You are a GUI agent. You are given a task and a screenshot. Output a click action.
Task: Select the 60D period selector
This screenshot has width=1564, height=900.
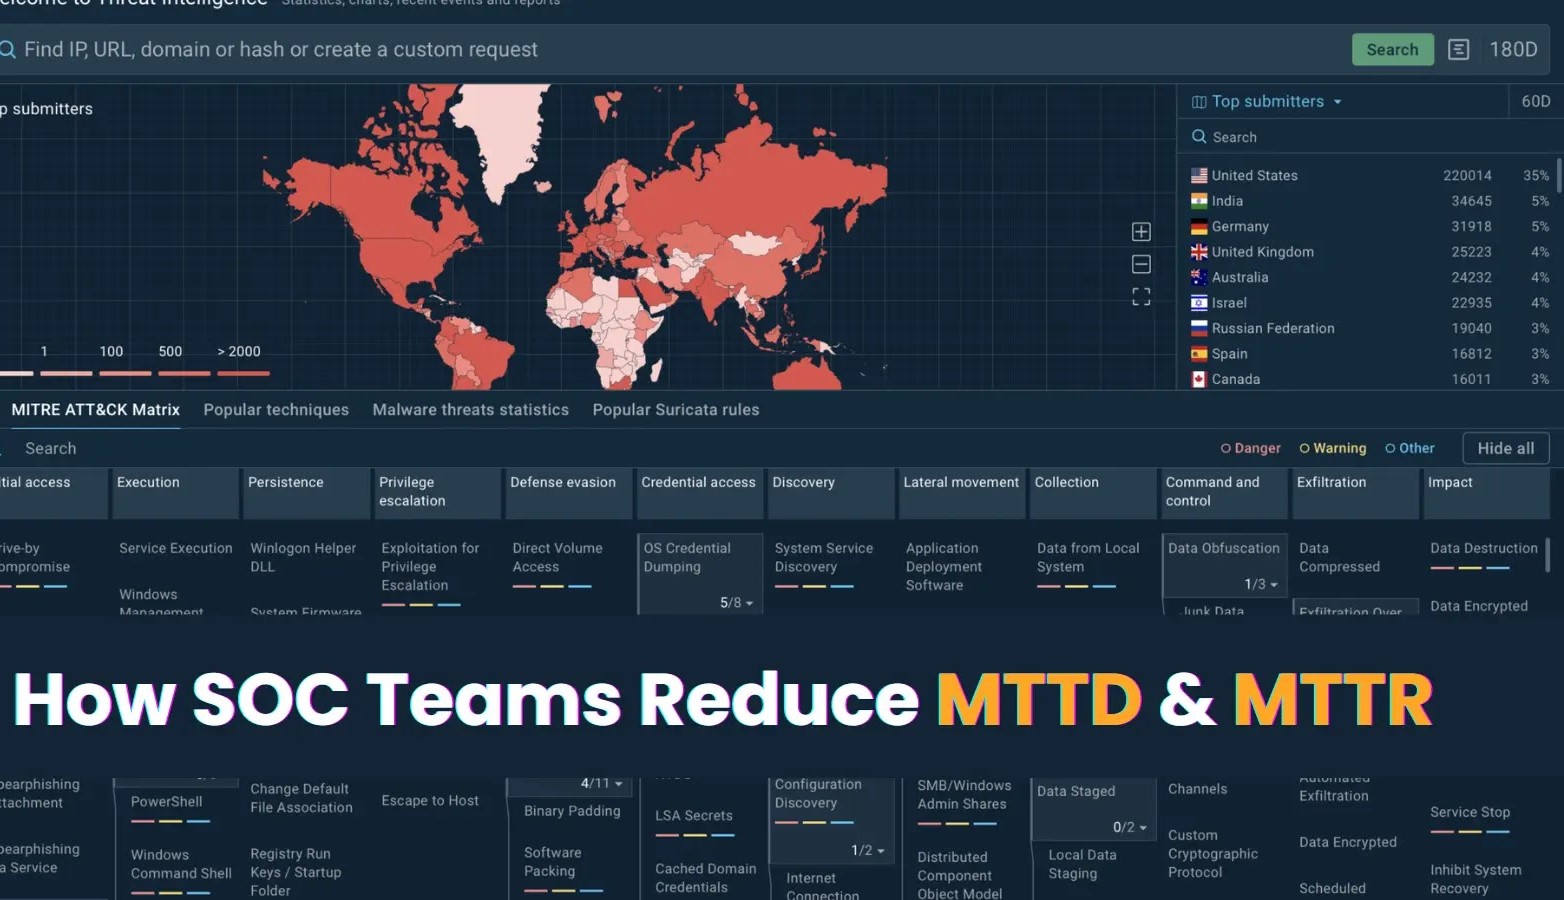pyautogui.click(x=1535, y=101)
